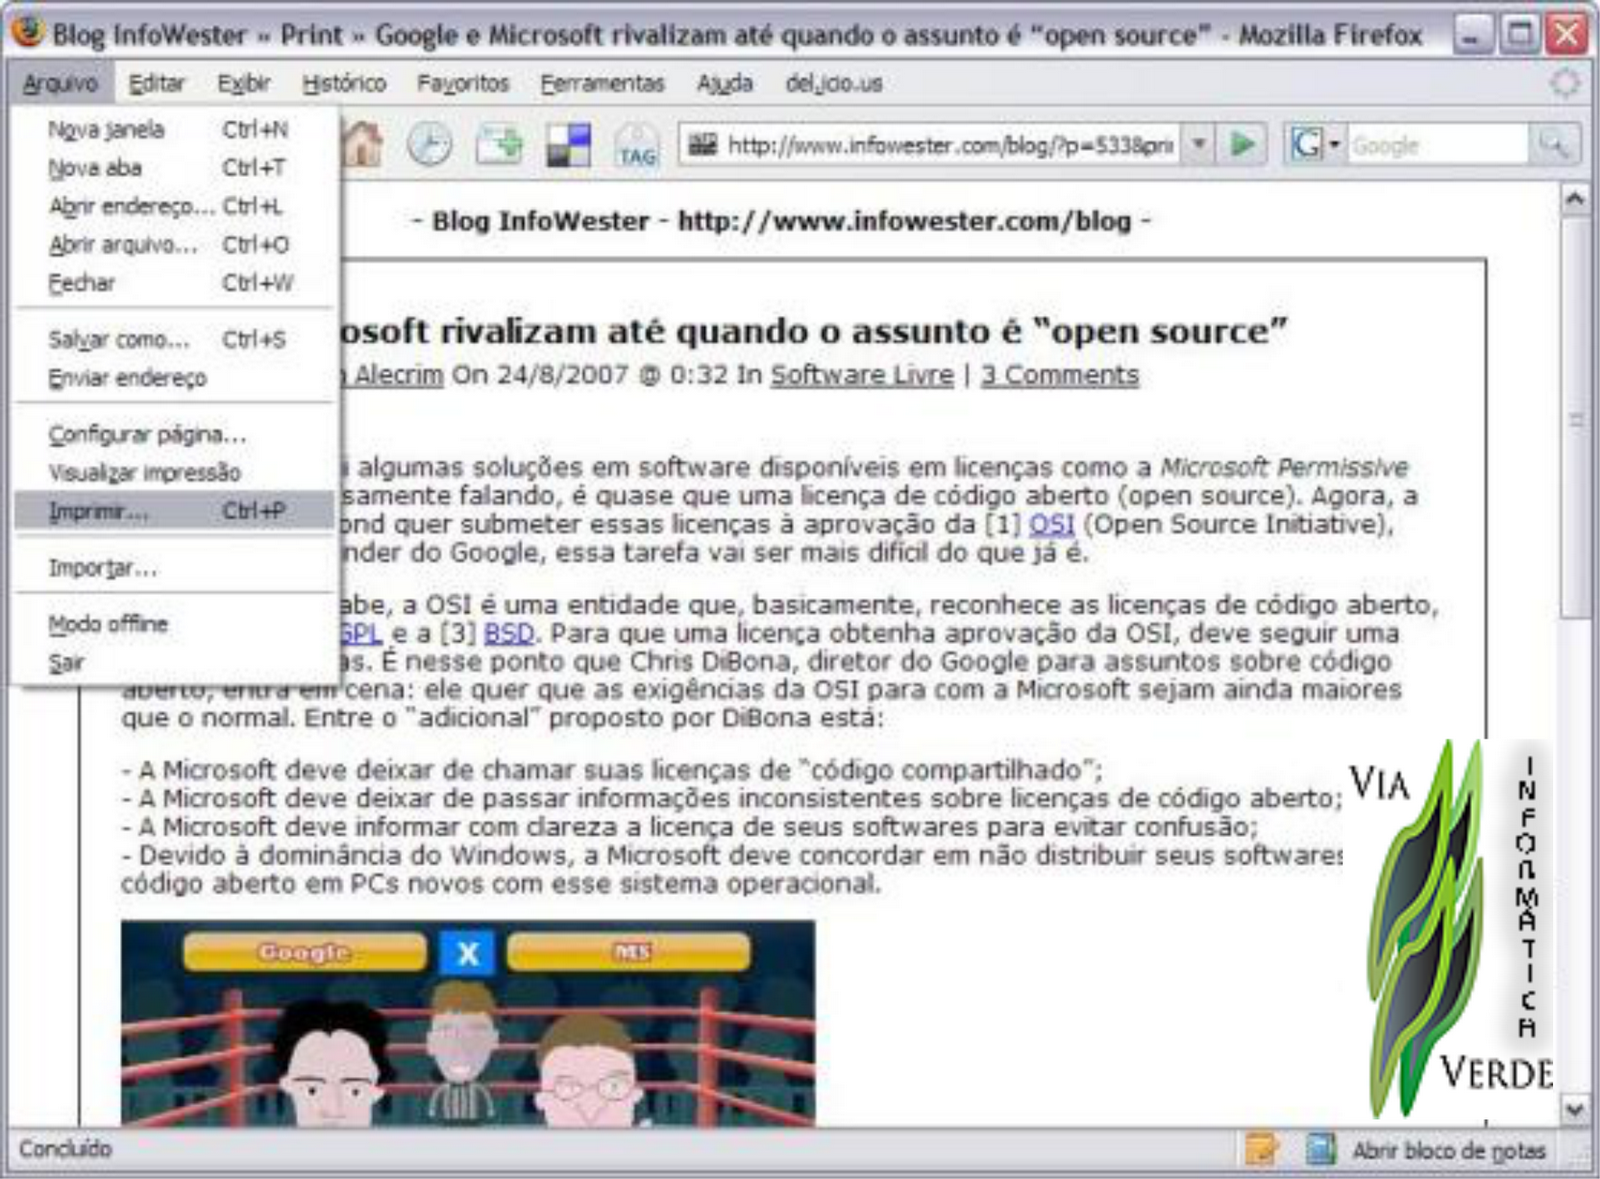Choose Fechar in Arquivo menu
Viewport: 1600px width, 1179px height.
point(175,282)
